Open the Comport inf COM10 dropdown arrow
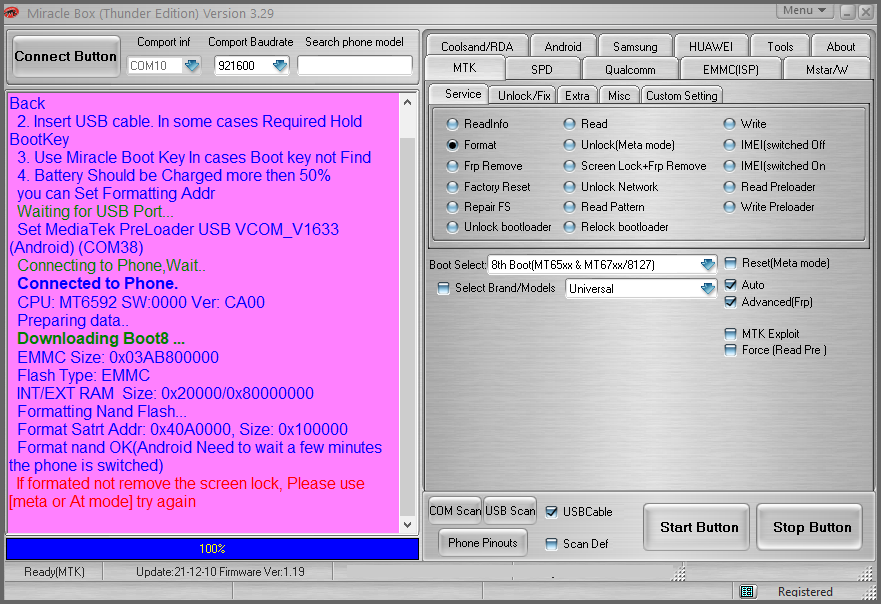Image resolution: width=881 pixels, height=604 pixels. point(192,66)
